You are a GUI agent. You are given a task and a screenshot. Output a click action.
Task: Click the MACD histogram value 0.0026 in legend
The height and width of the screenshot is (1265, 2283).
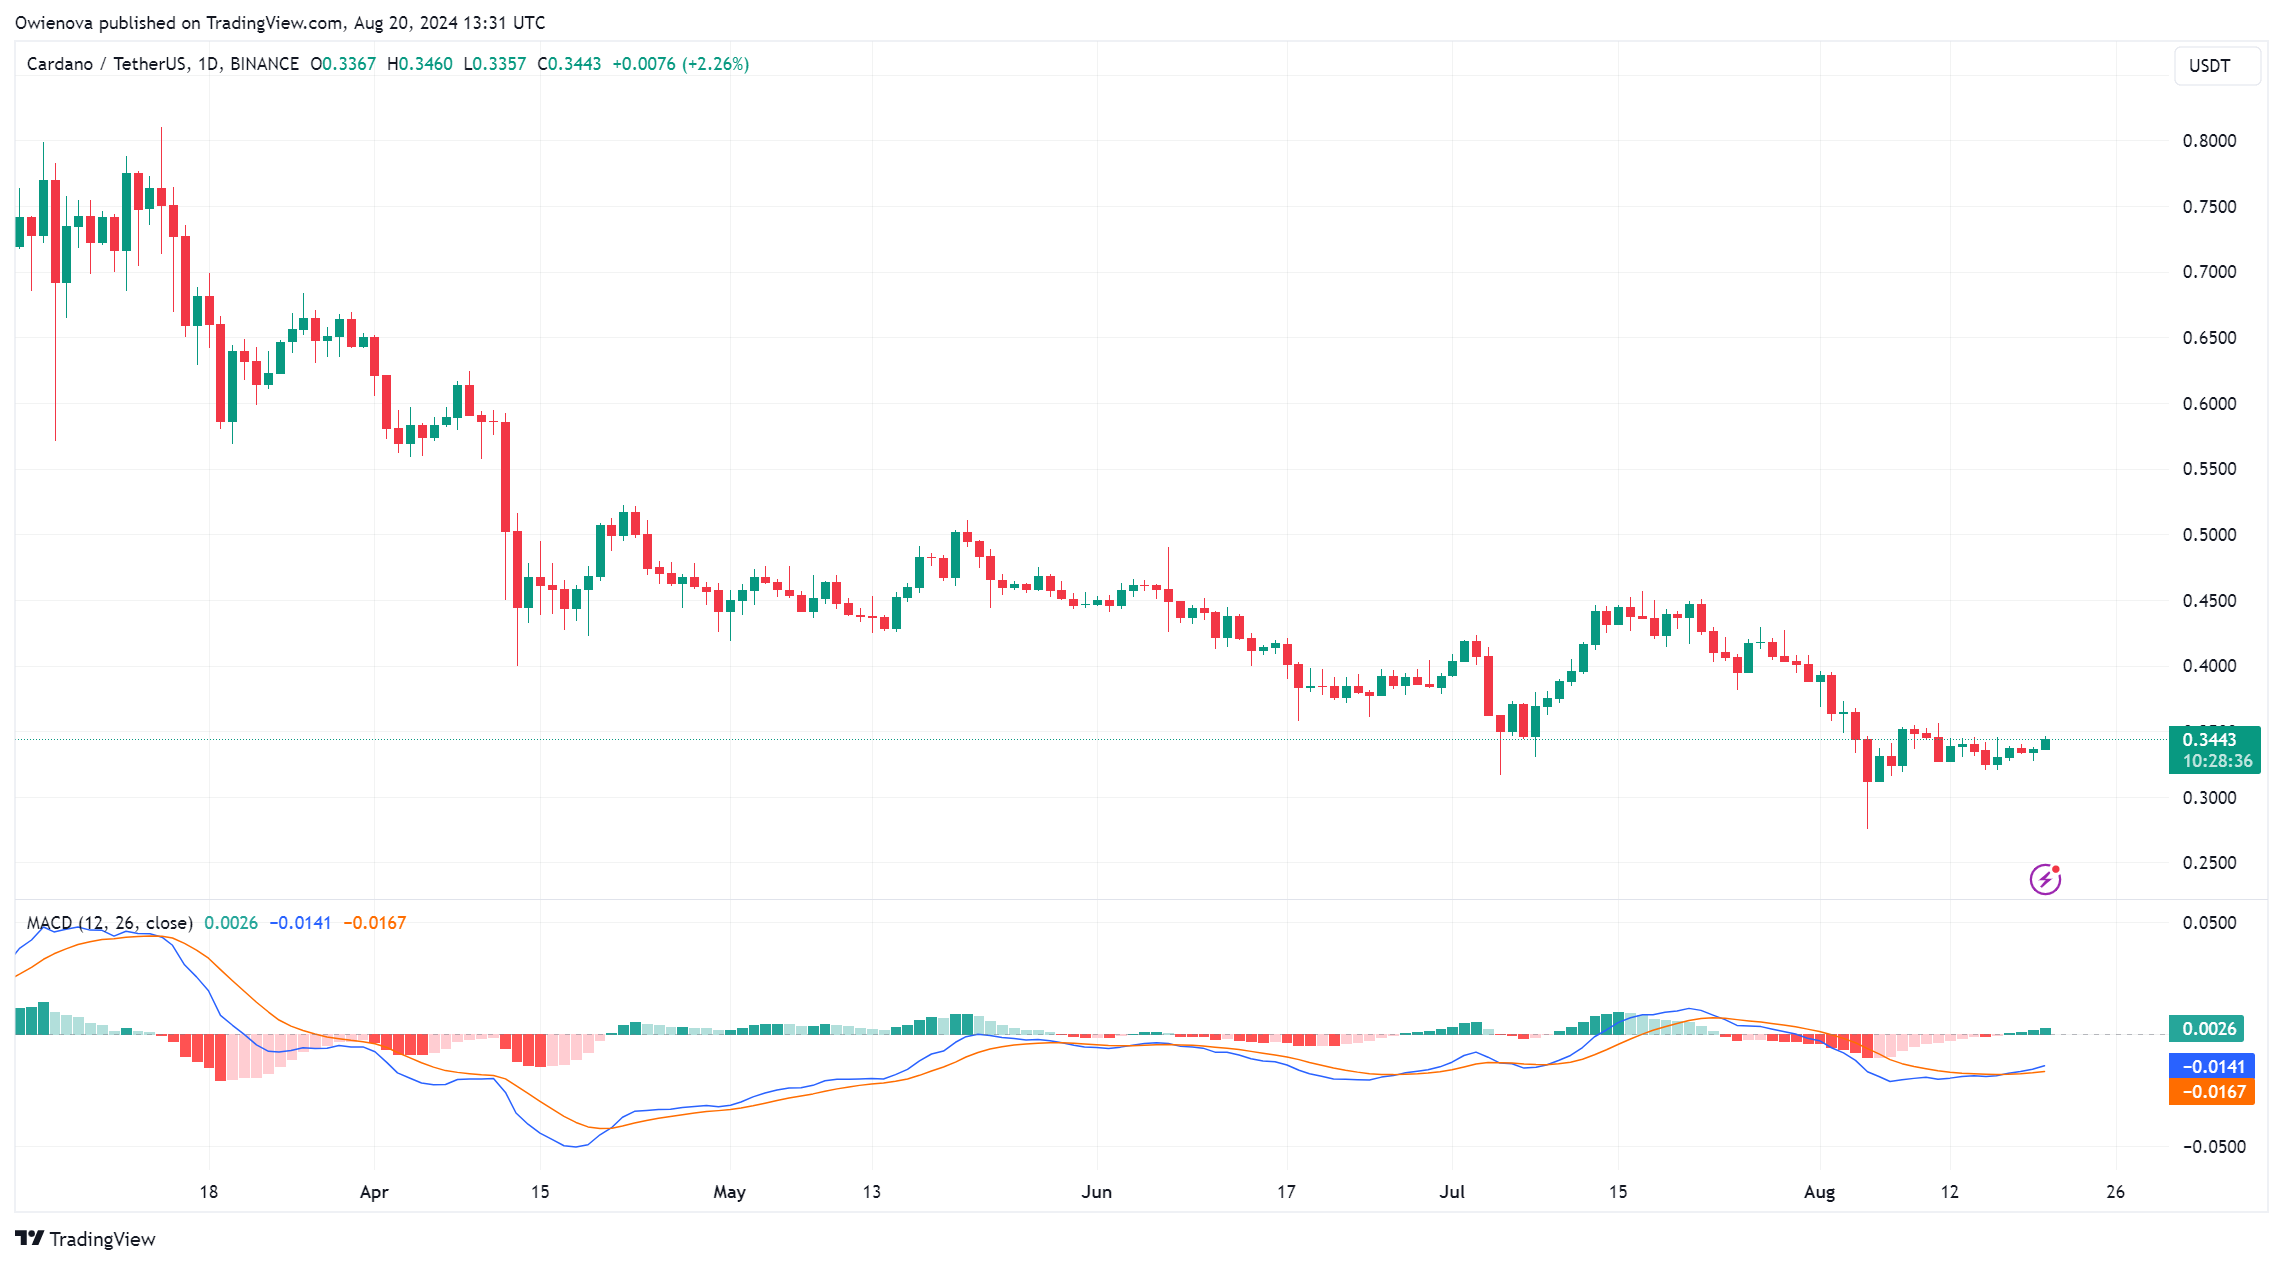[x=231, y=923]
